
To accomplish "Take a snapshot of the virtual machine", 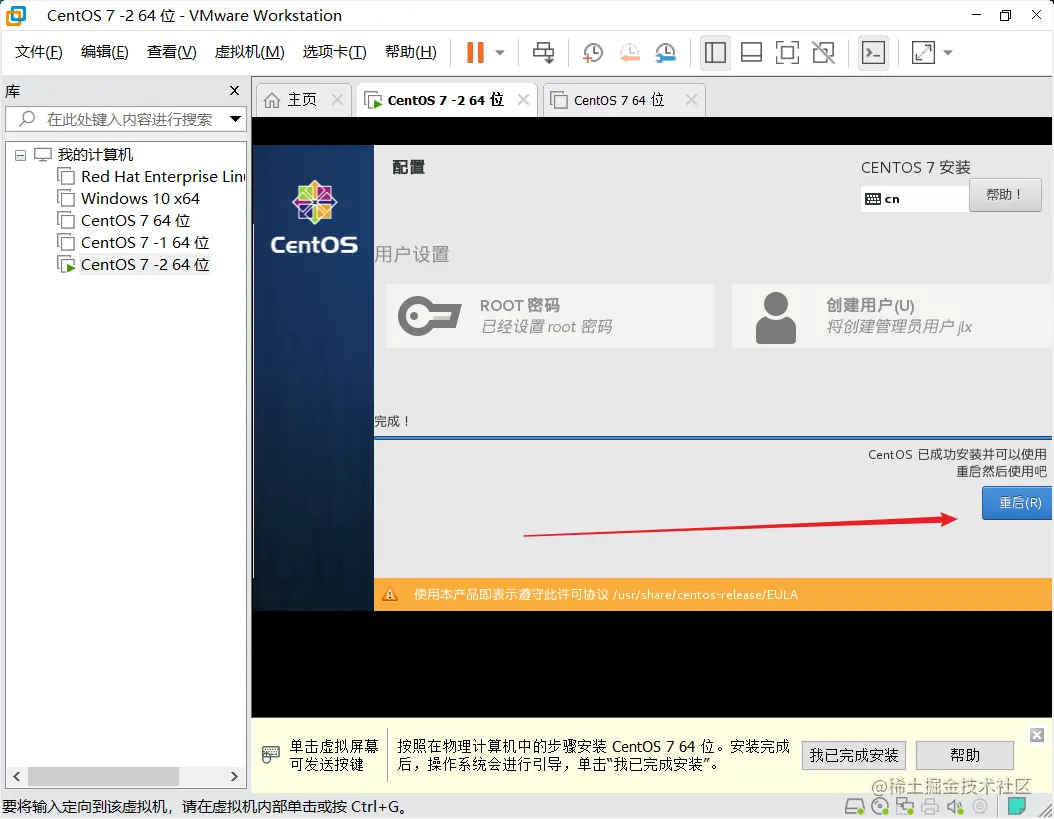I will click(593, 52).
